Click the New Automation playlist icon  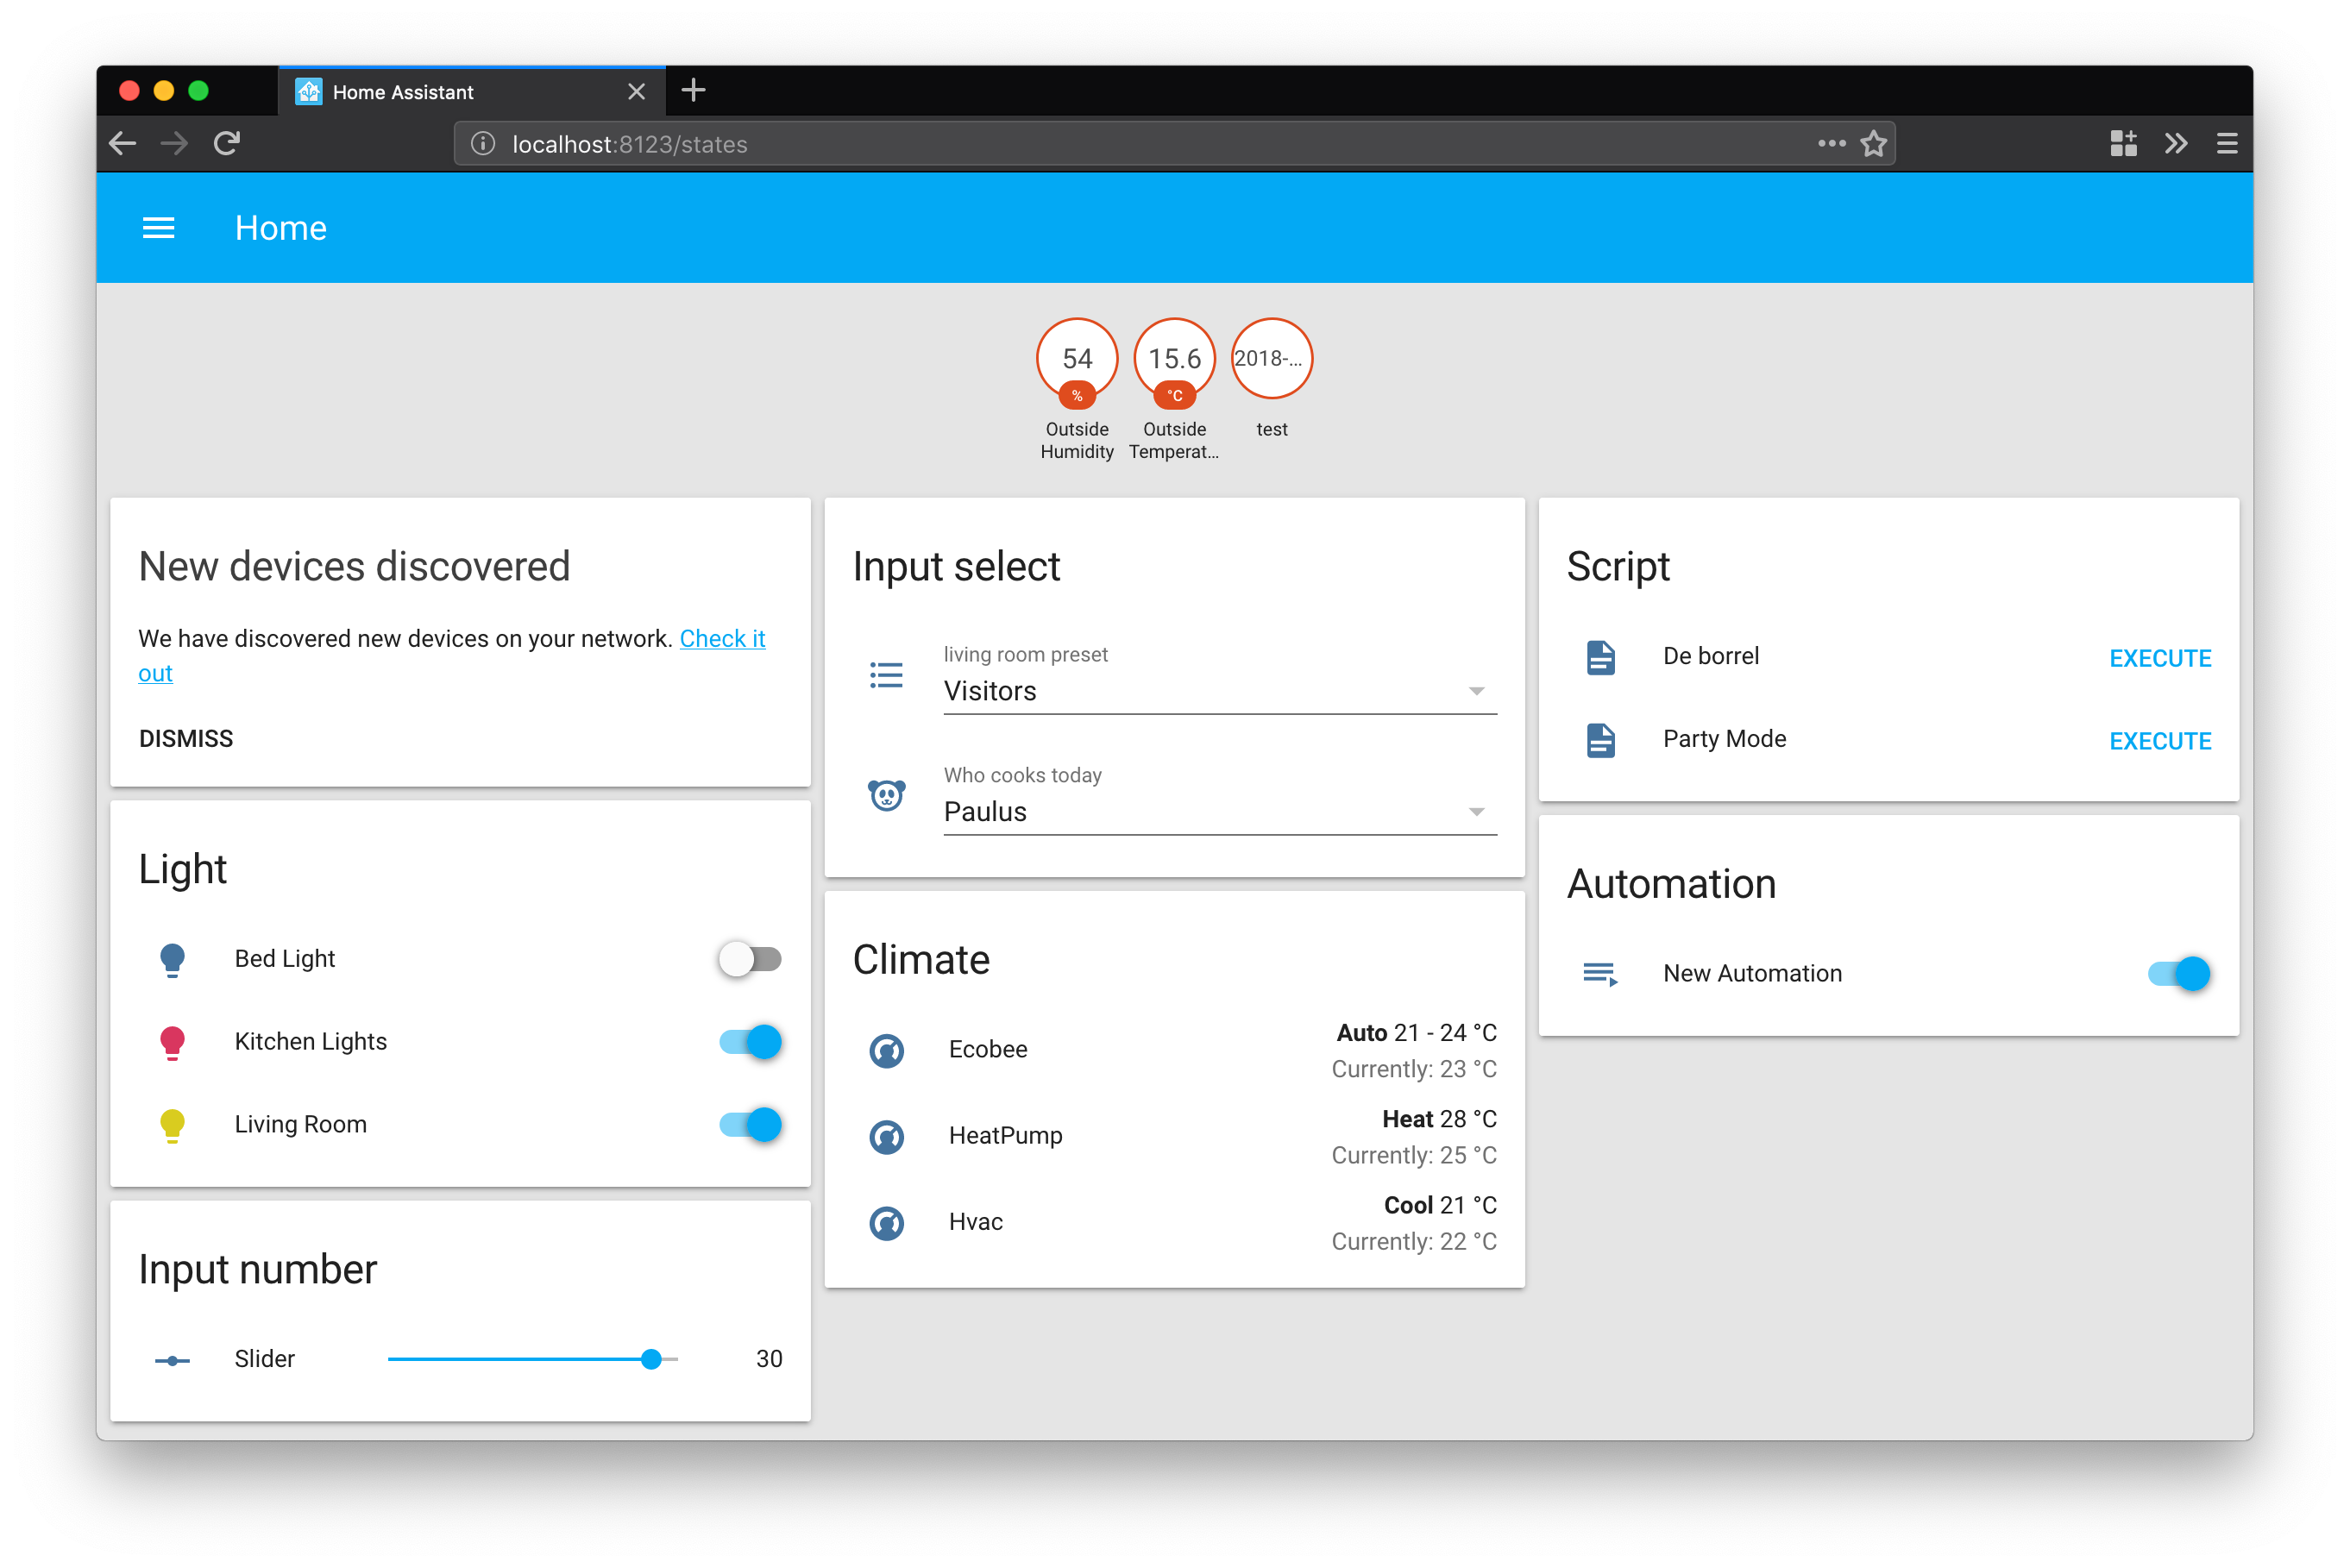click(x=1600, y=974)
